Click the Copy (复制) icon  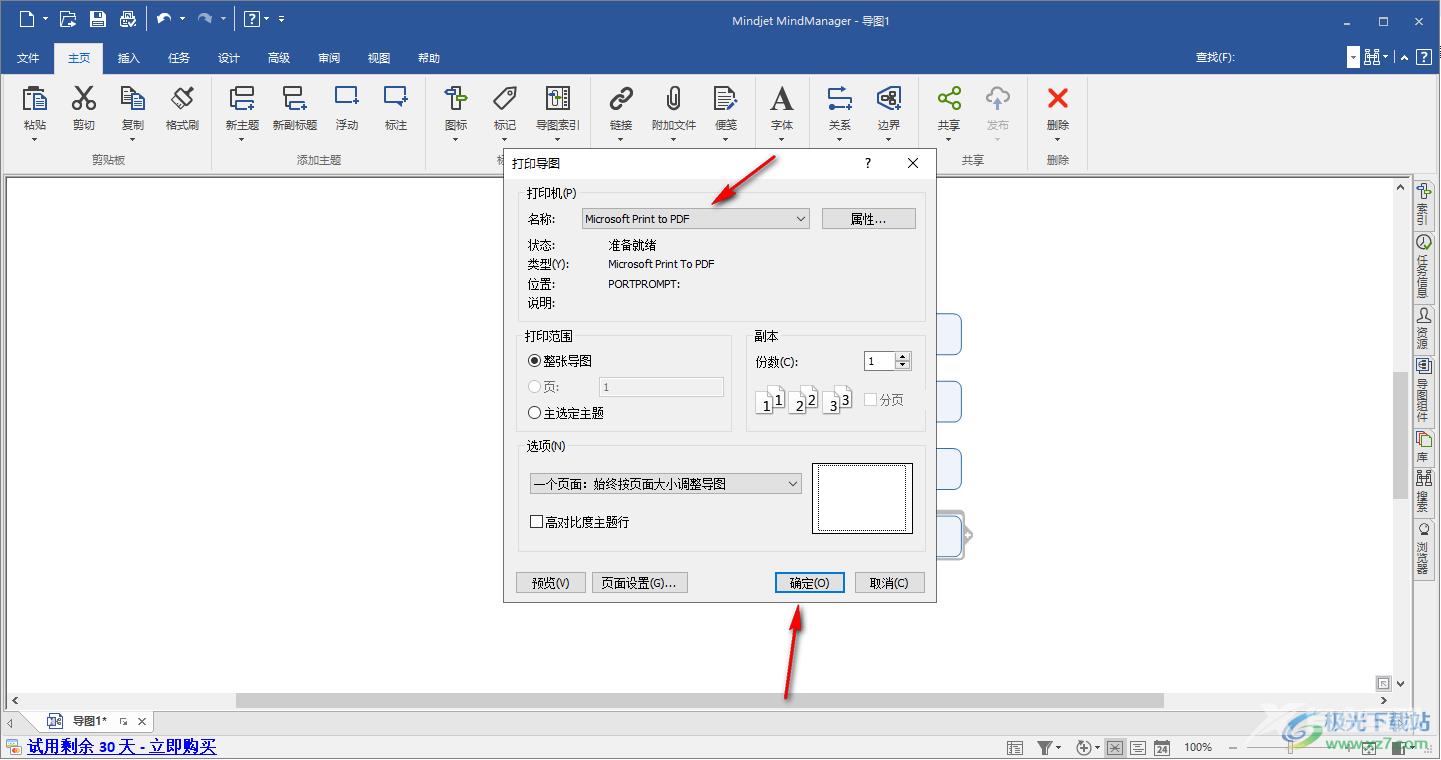(x=132, y=98)
